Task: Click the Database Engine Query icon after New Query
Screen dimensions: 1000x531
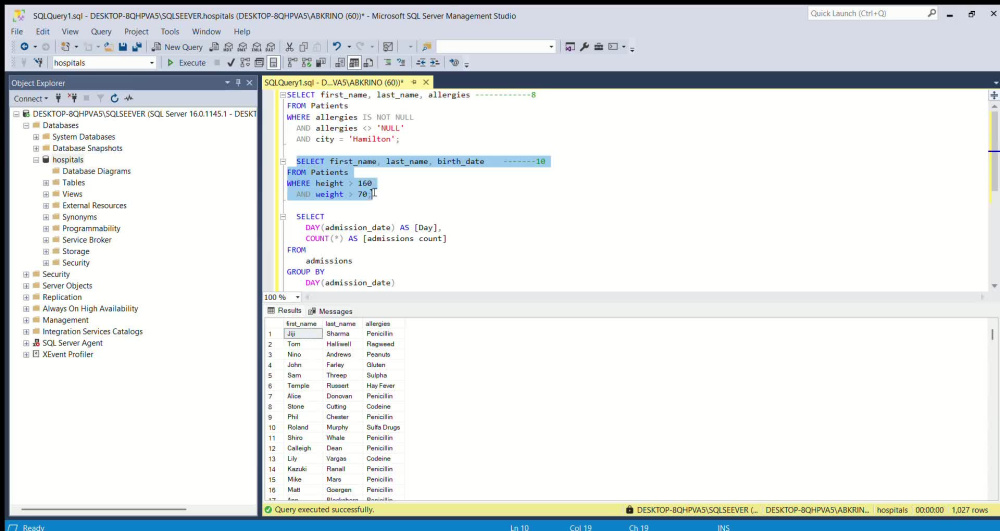Action: (x=214, y=47)
